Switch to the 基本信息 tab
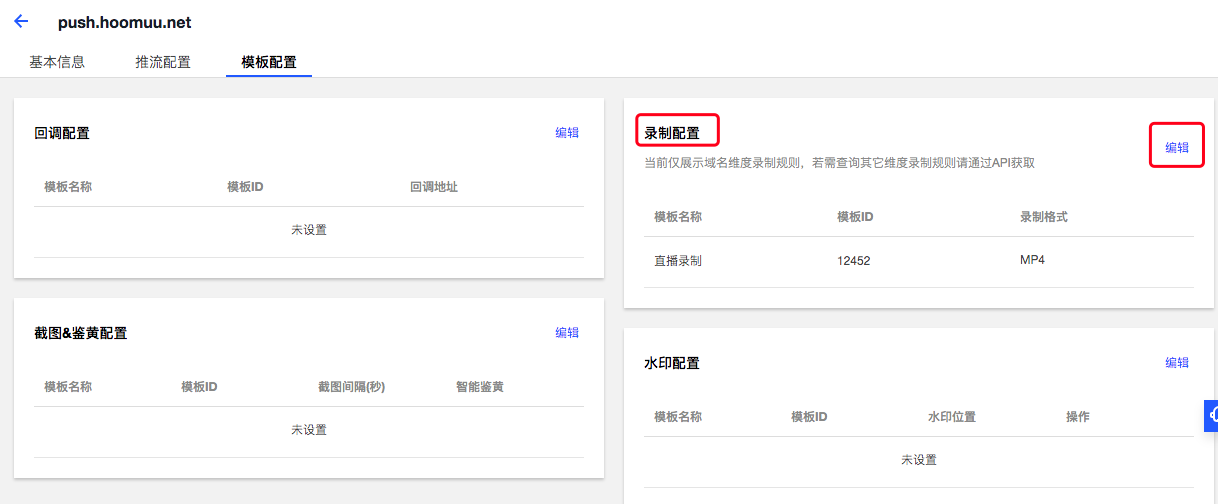The height and width of the screenshot is (504, 1218). [57, 62]
